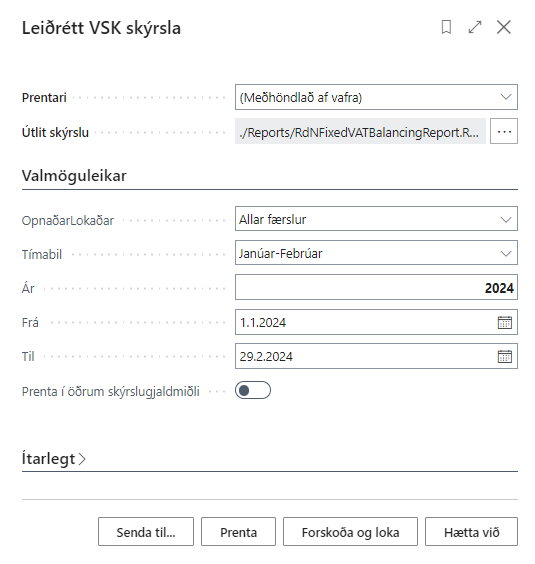Screen dimensions: 535x564
Task: Click the Til date text field
Action: [365, 356]
